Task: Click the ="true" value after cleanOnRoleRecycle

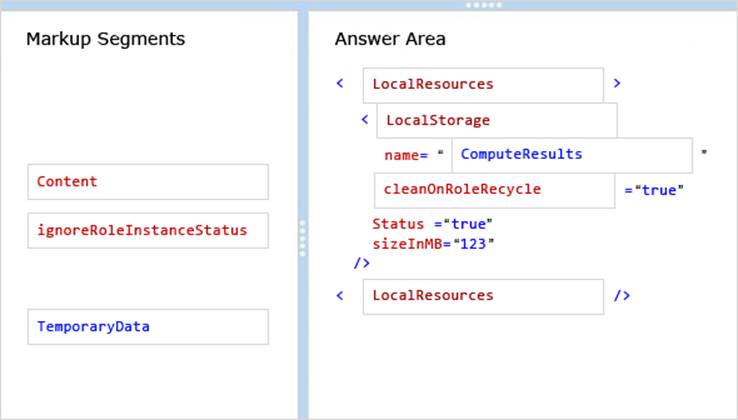Action: pos(656,190)
